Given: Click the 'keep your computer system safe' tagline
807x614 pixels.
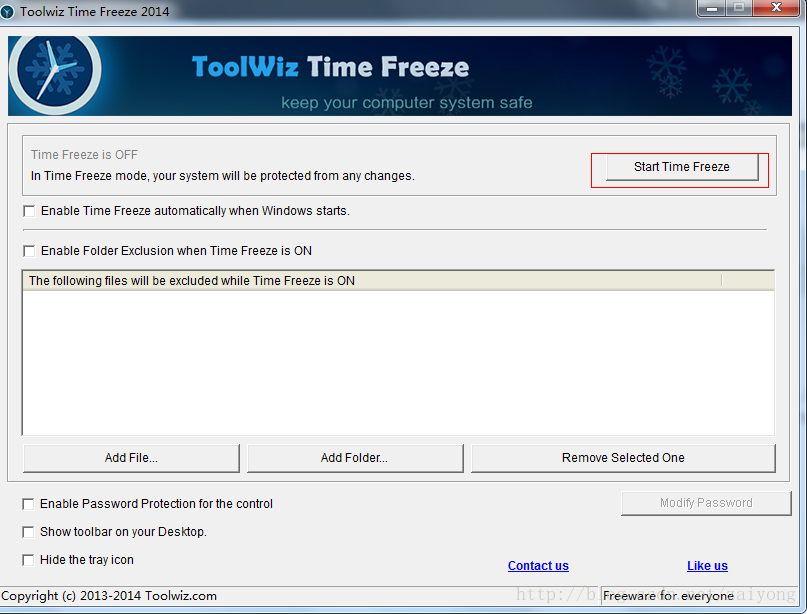Looking at the screenshot, I should 407,103.
